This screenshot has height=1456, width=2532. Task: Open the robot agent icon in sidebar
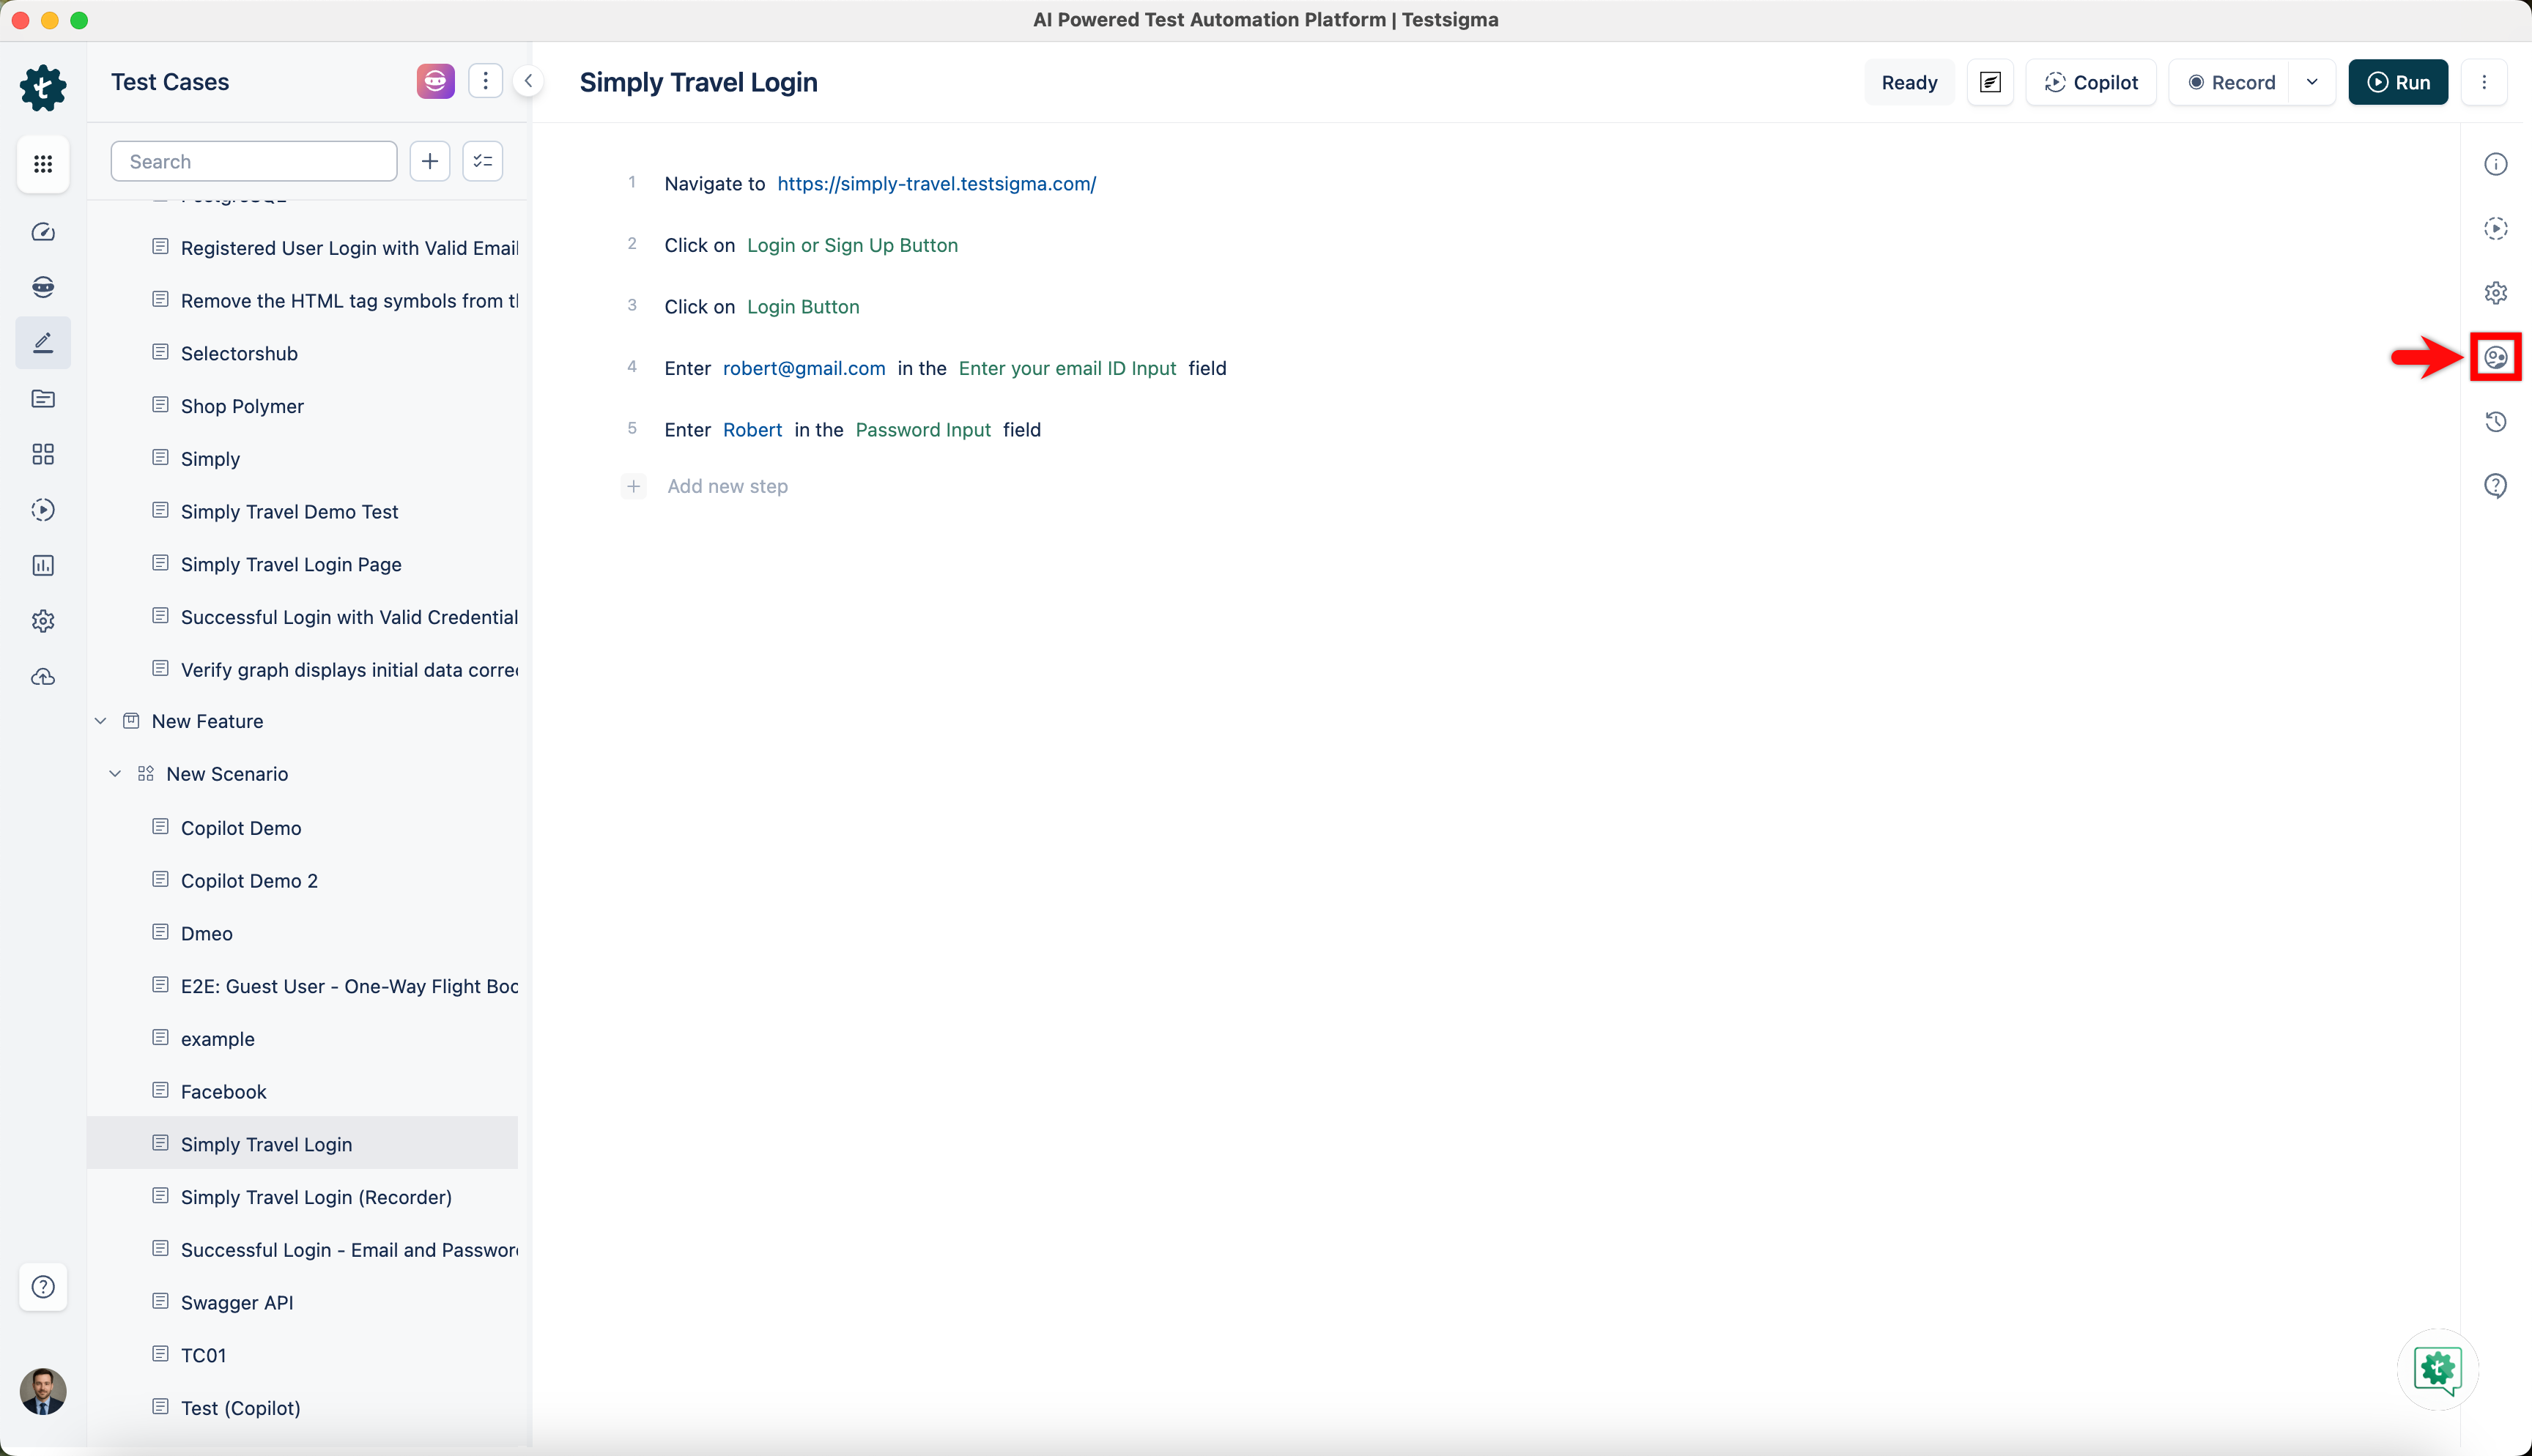(x=43, y=287)
